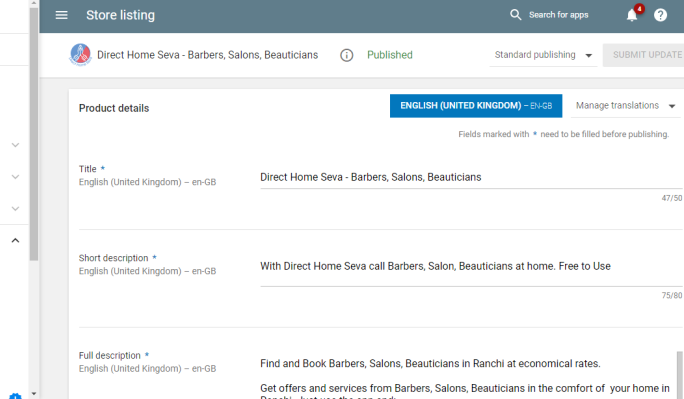
Task: Click the sidebar scrollbar down arrow
Action: [x=34, y=394]
